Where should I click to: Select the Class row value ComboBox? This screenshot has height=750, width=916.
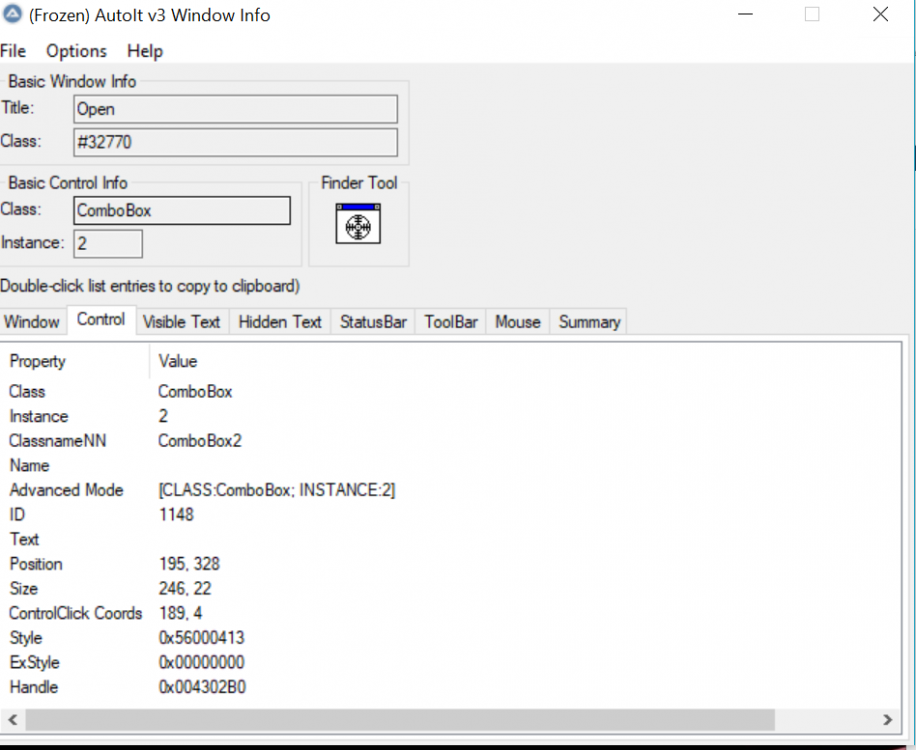(195, 391)
